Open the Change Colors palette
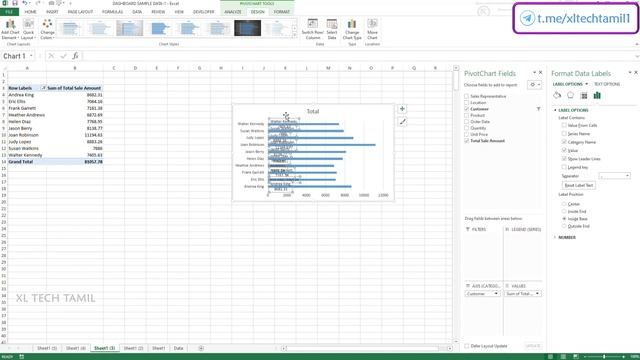 47,29
